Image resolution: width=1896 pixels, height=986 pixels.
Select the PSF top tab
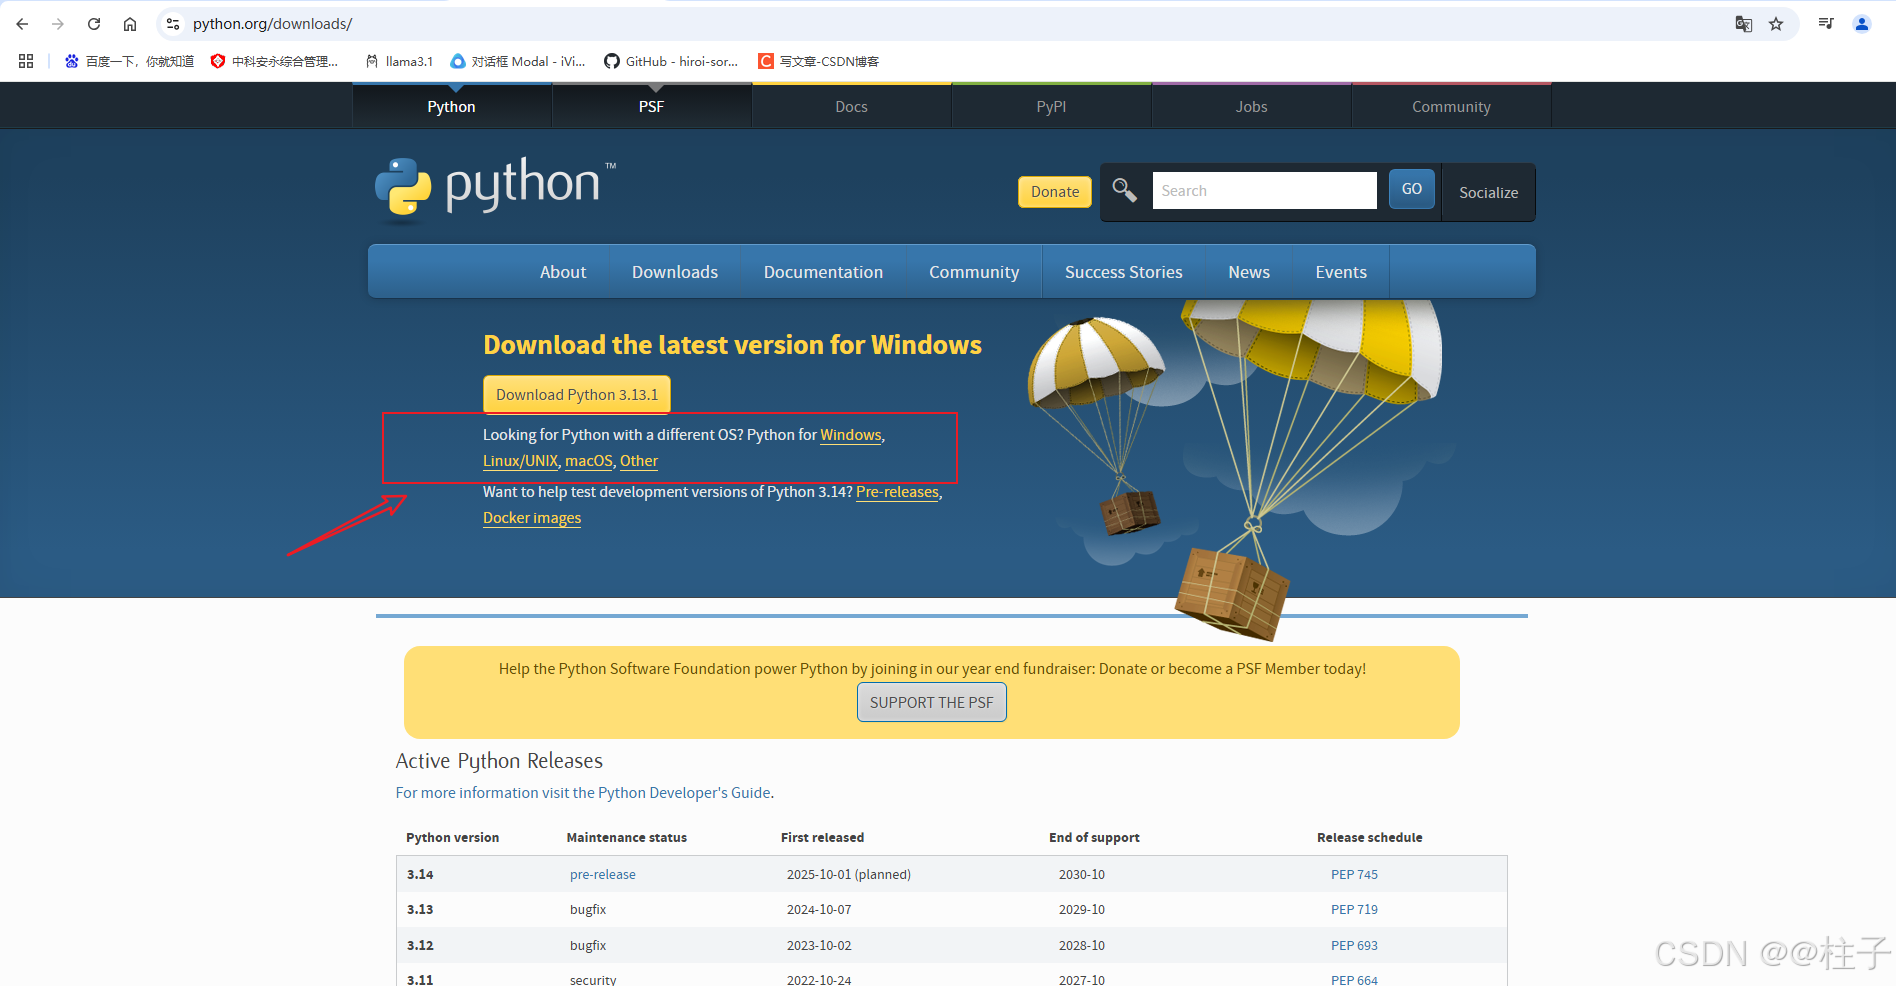click(x=651, y=106)
